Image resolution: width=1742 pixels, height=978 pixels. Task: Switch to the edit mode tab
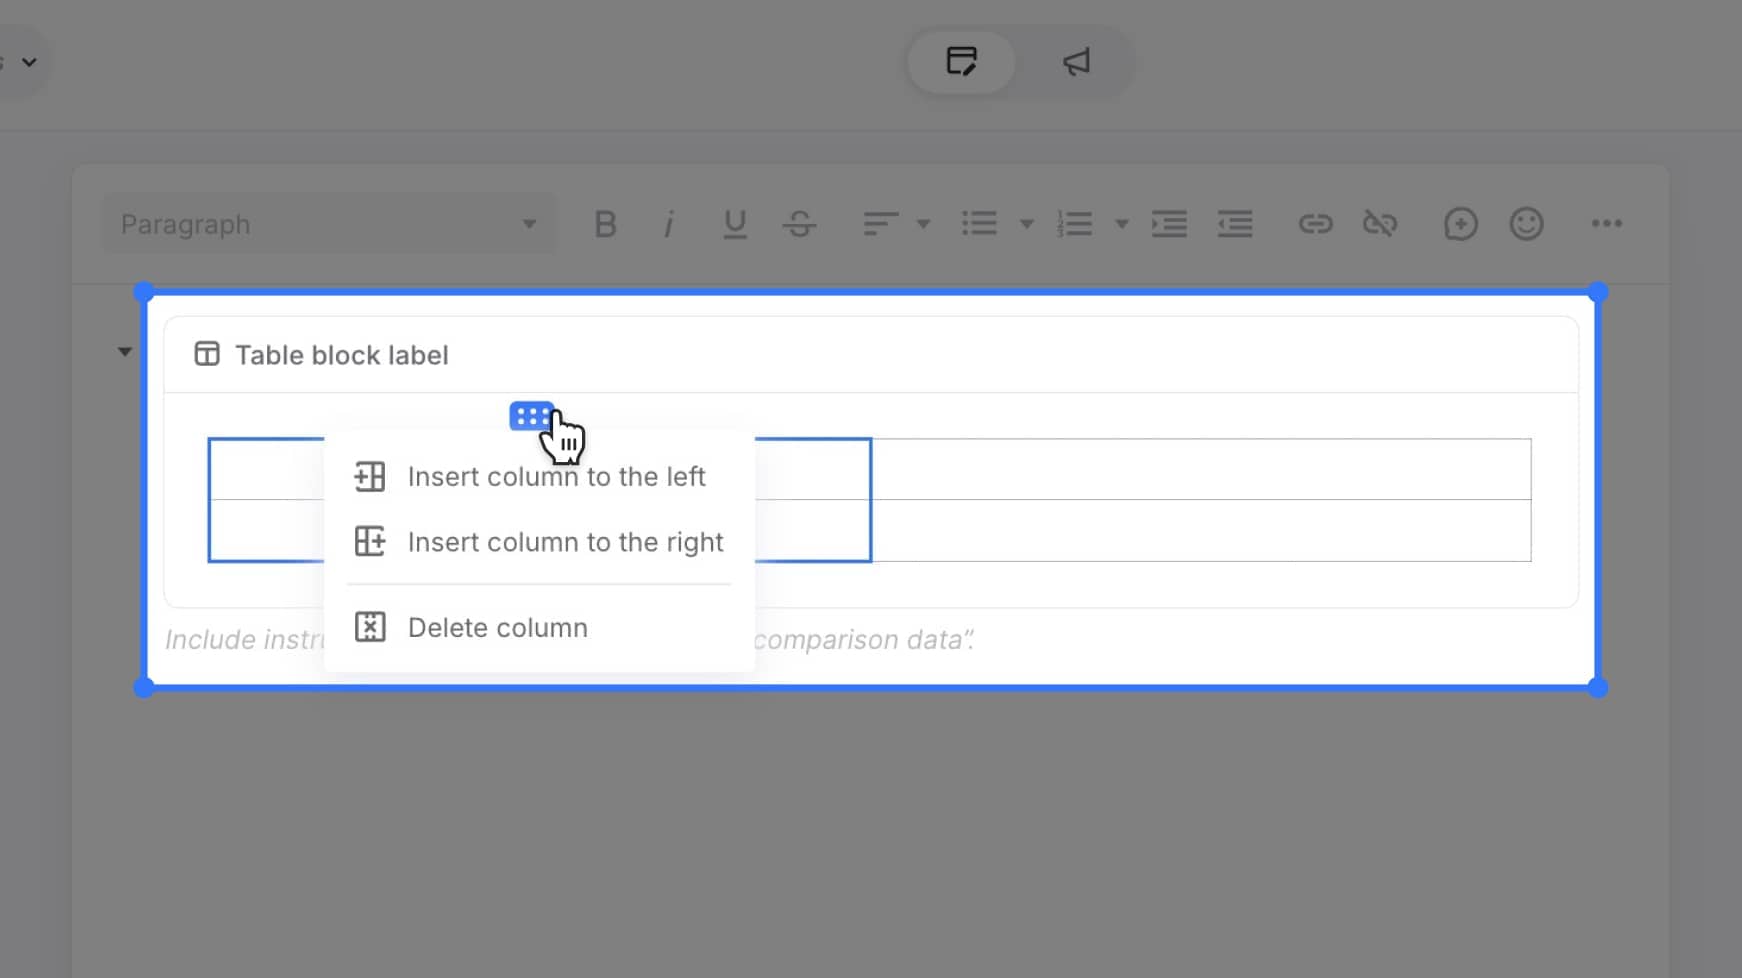coord(961,62)
